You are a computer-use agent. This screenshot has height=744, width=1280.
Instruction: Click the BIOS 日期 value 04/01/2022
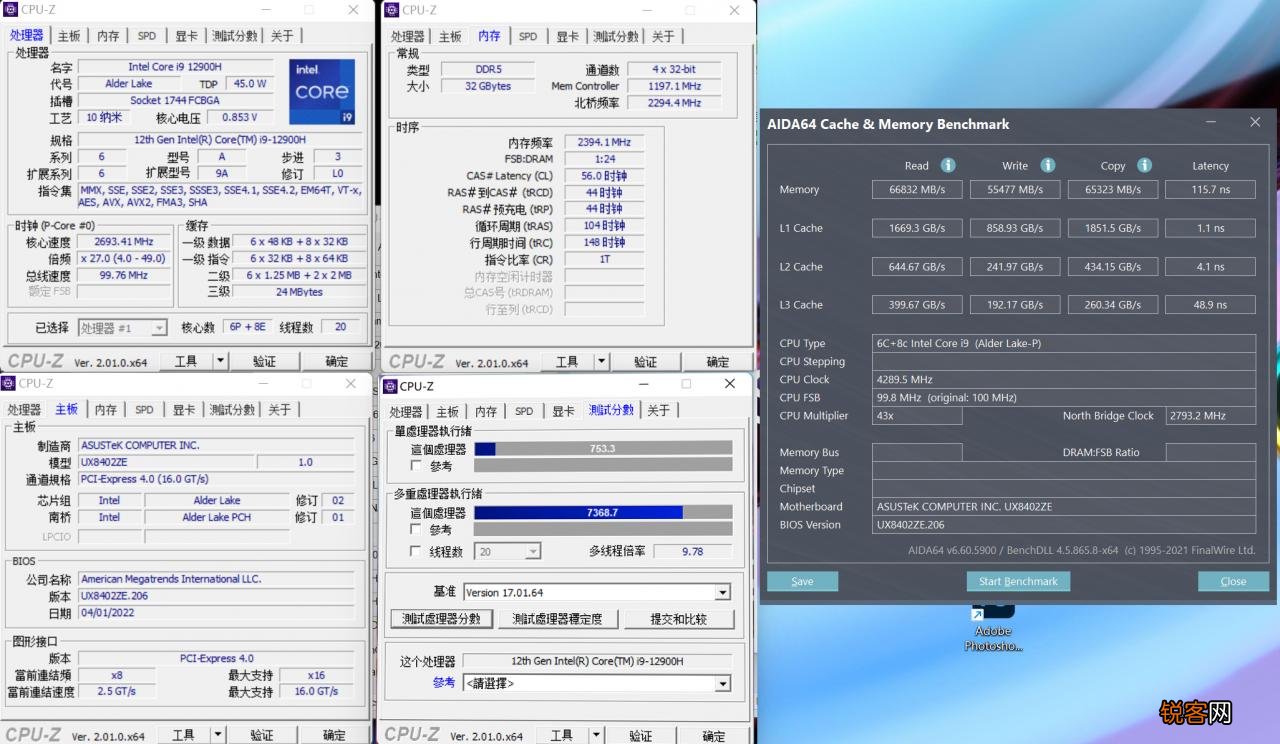[x=217, y=613]
